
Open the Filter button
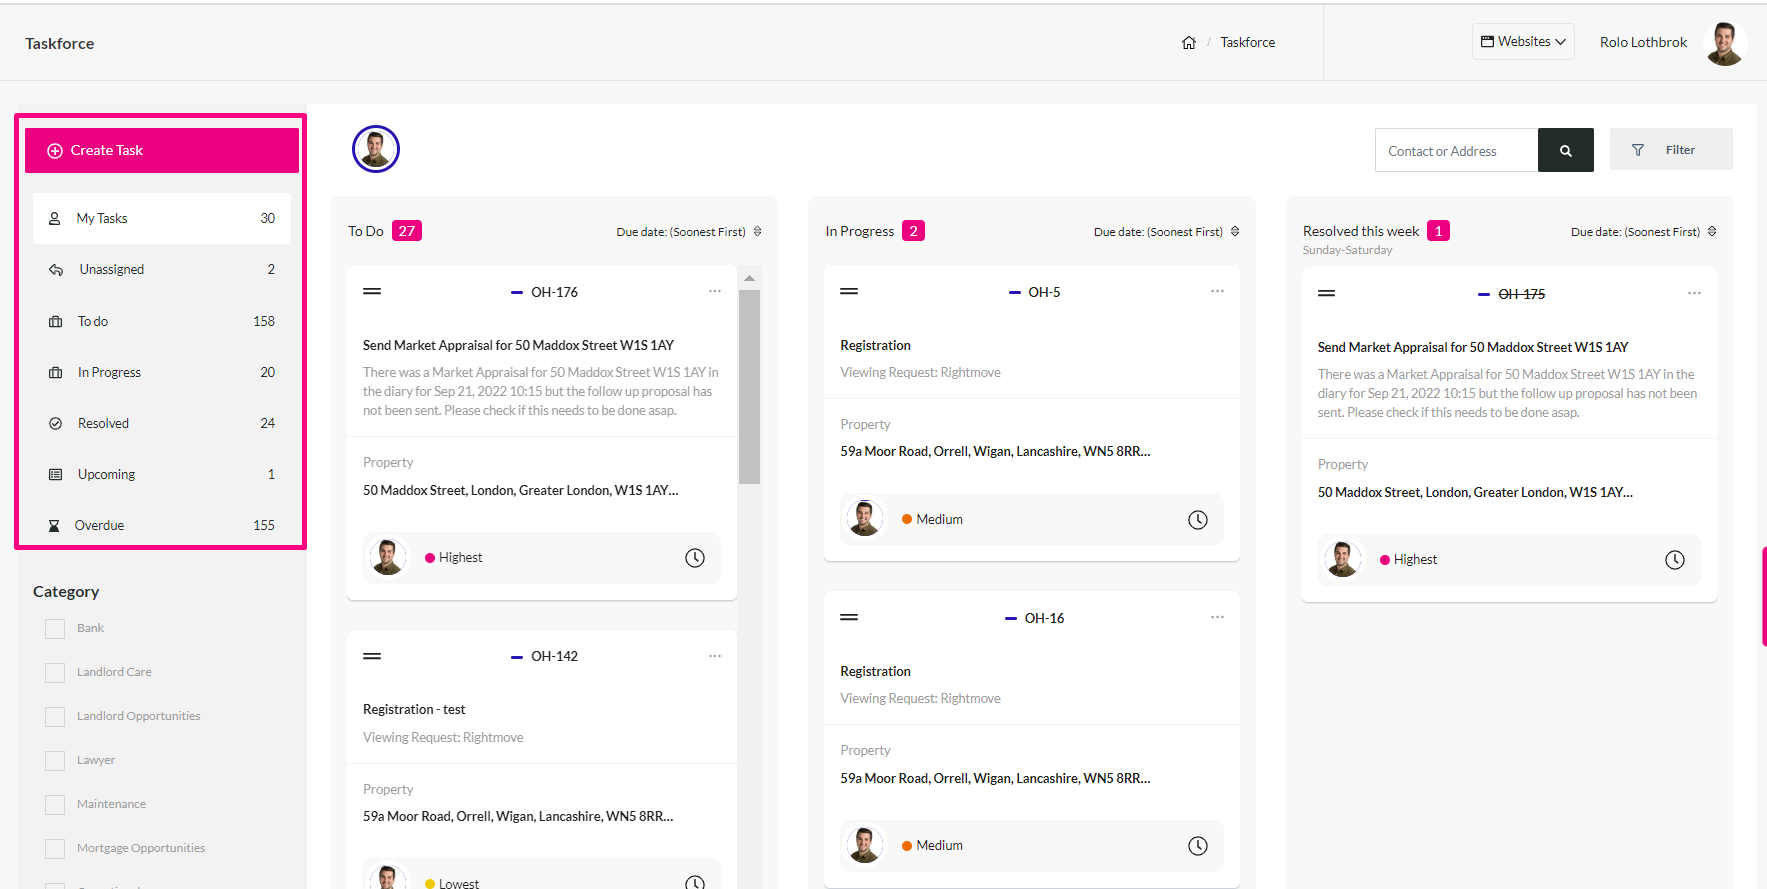(x=1671, y=150)
